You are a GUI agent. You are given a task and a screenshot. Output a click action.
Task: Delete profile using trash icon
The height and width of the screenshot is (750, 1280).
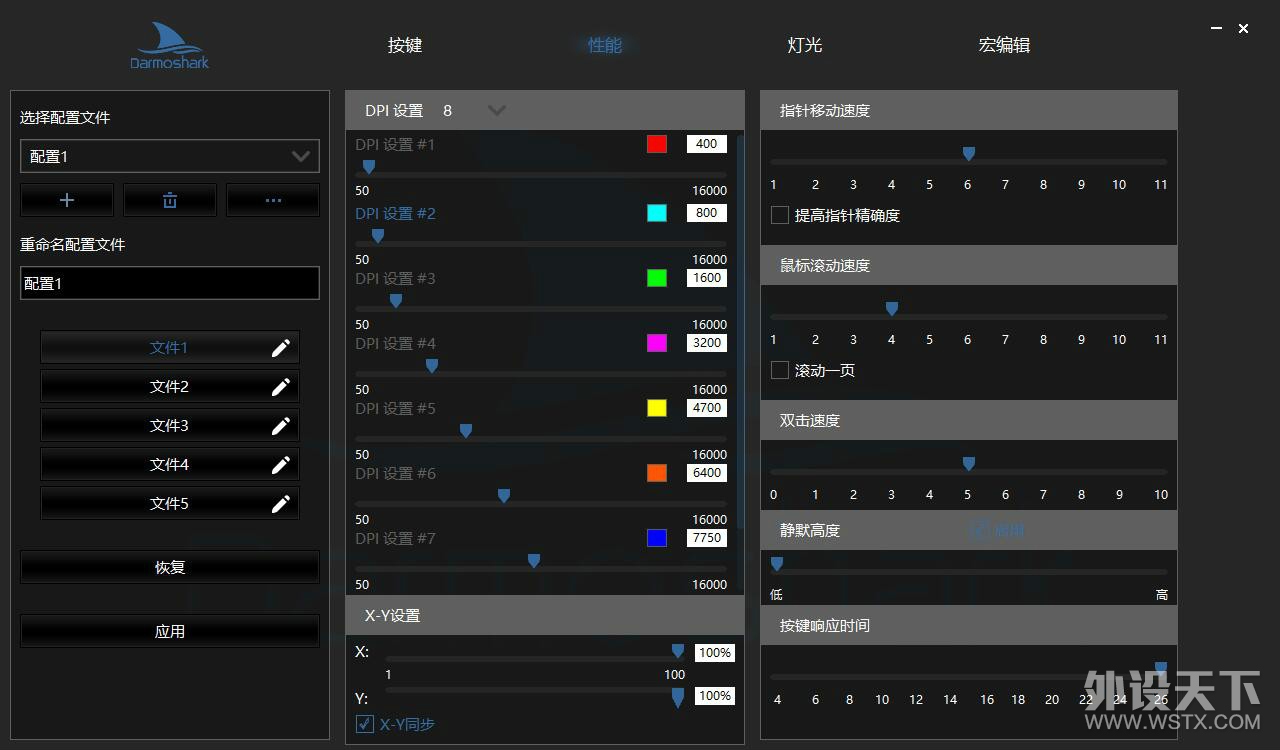(x=170, y=200)
